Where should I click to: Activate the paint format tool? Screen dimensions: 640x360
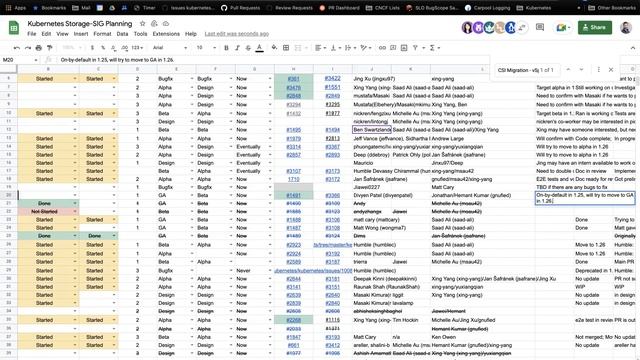(x=50, y=48)
